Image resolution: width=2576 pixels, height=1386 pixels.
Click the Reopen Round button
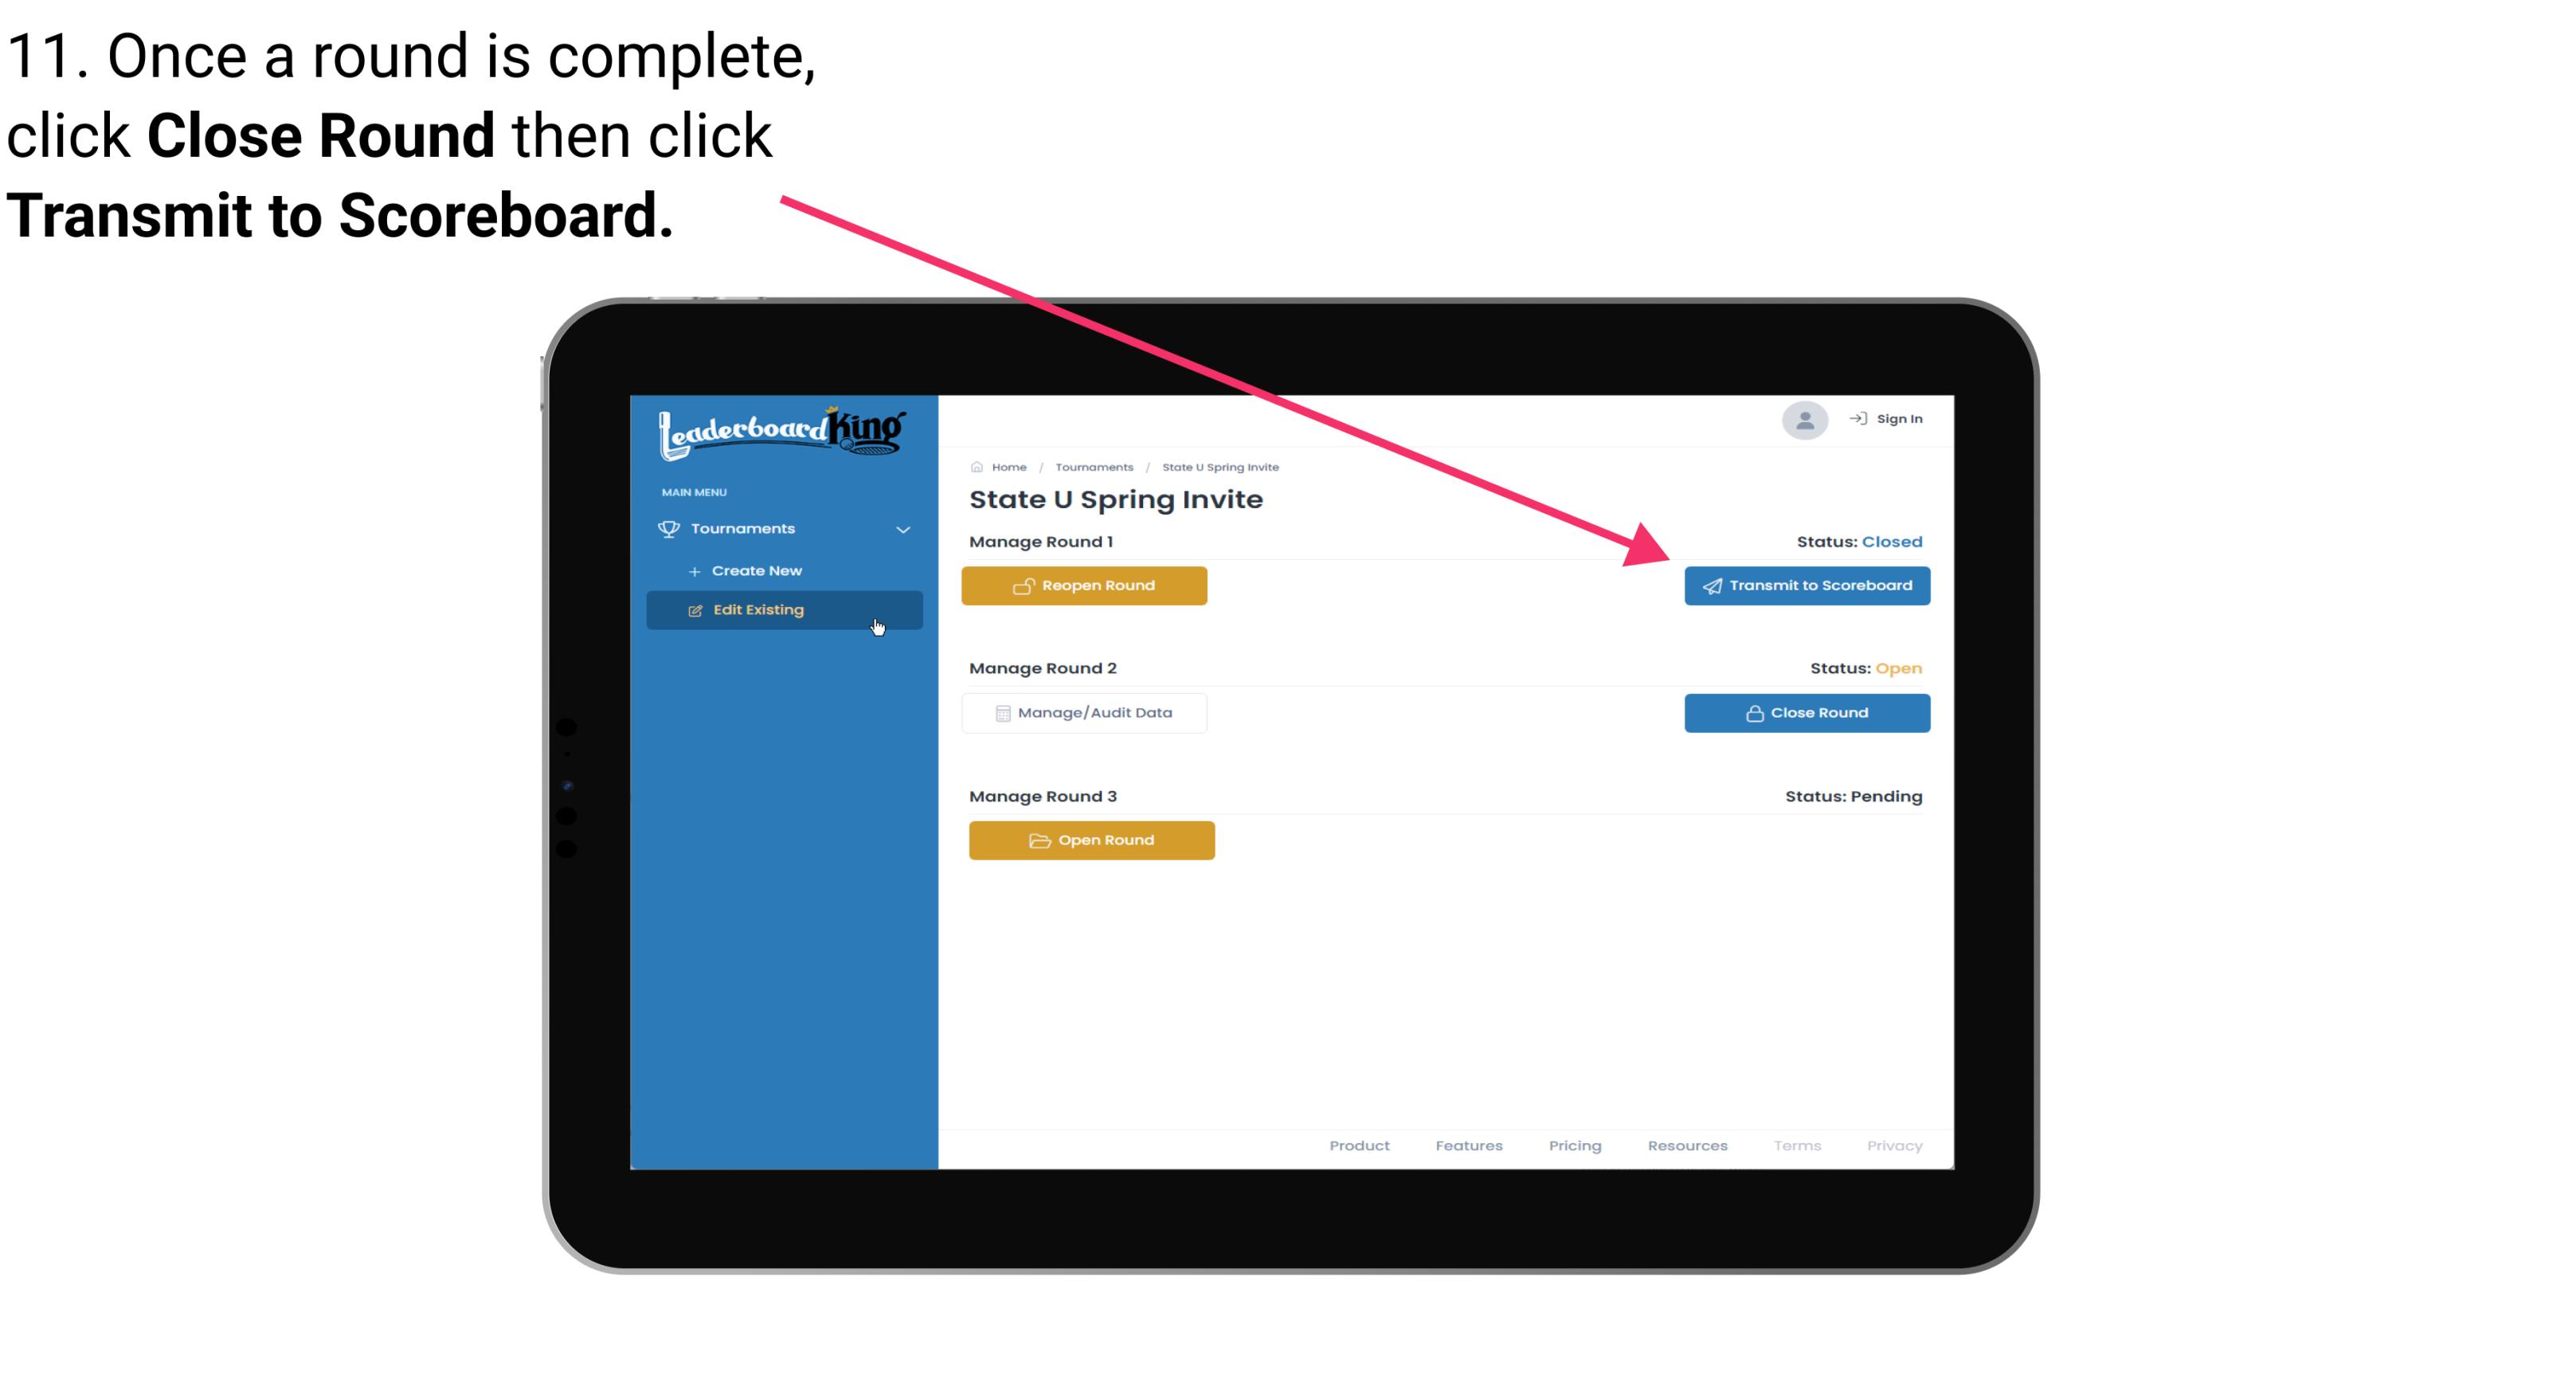pos(1086,585)
